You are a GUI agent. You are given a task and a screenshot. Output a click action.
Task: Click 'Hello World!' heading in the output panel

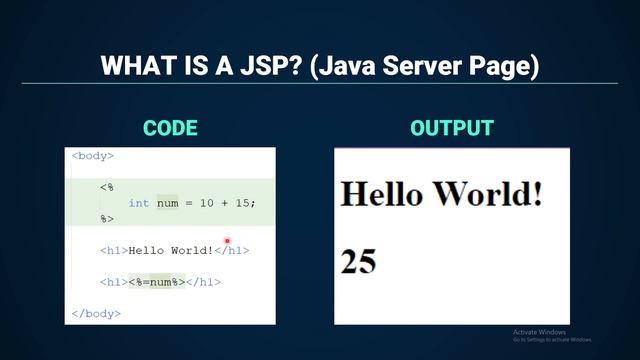441,193
